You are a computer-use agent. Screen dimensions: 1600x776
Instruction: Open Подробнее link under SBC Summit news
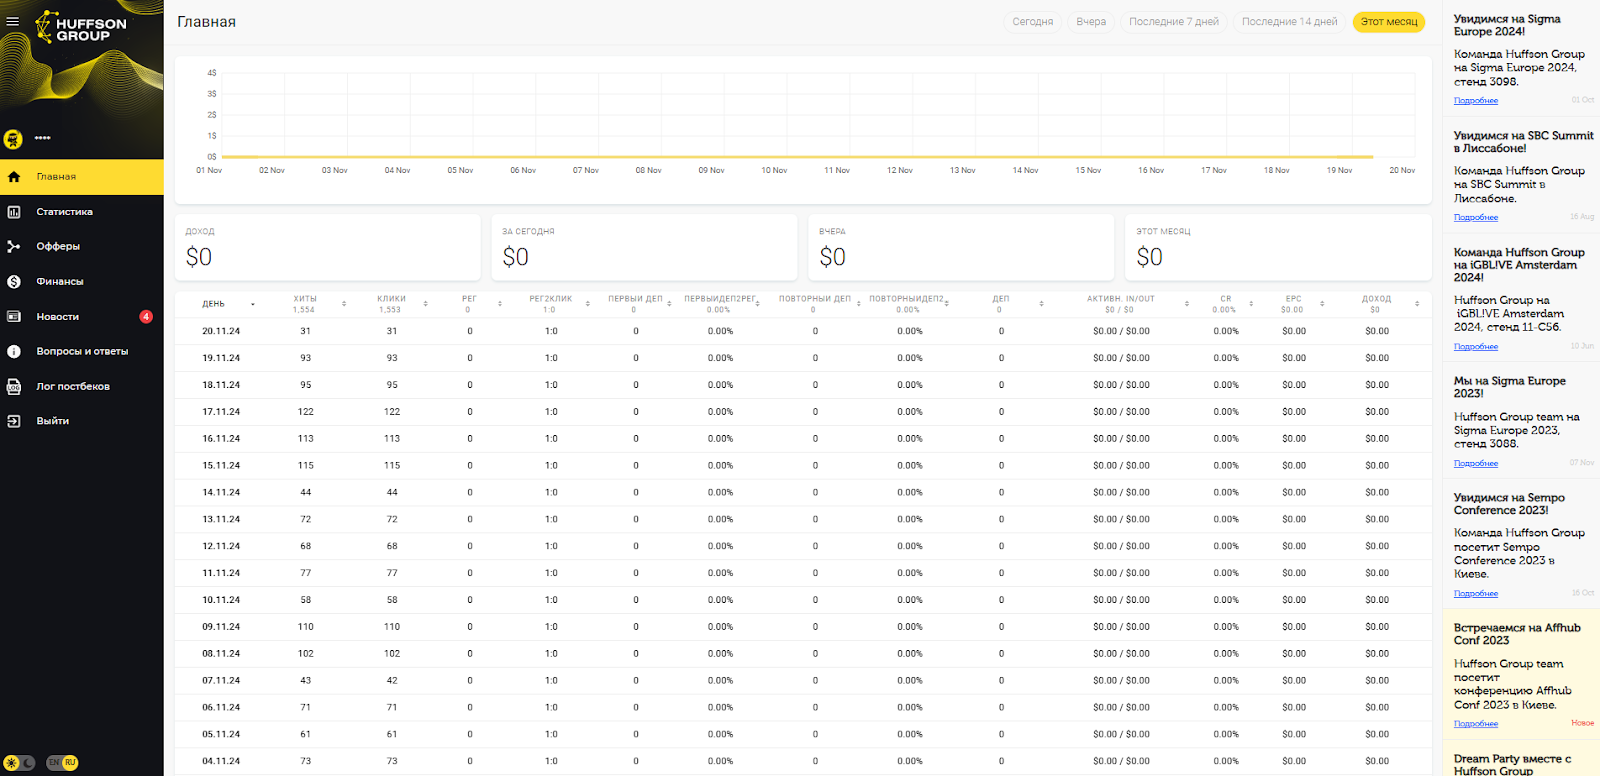coord(1476,218)
